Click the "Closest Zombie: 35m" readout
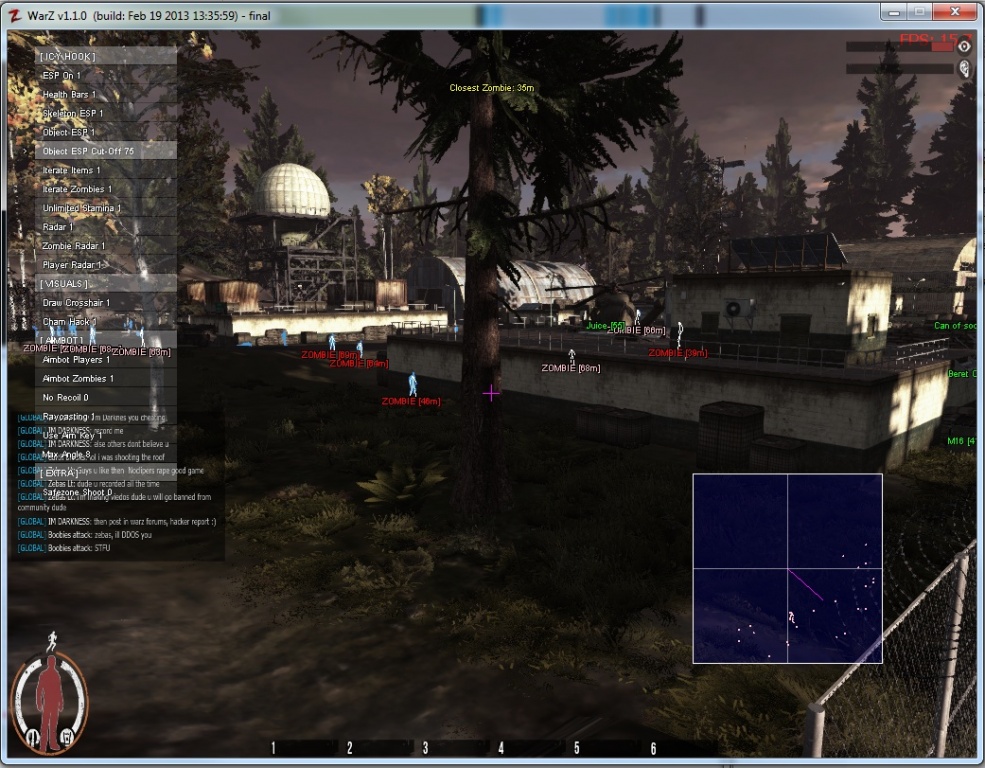Screen dimensions: 985x768 click(492, 88)
